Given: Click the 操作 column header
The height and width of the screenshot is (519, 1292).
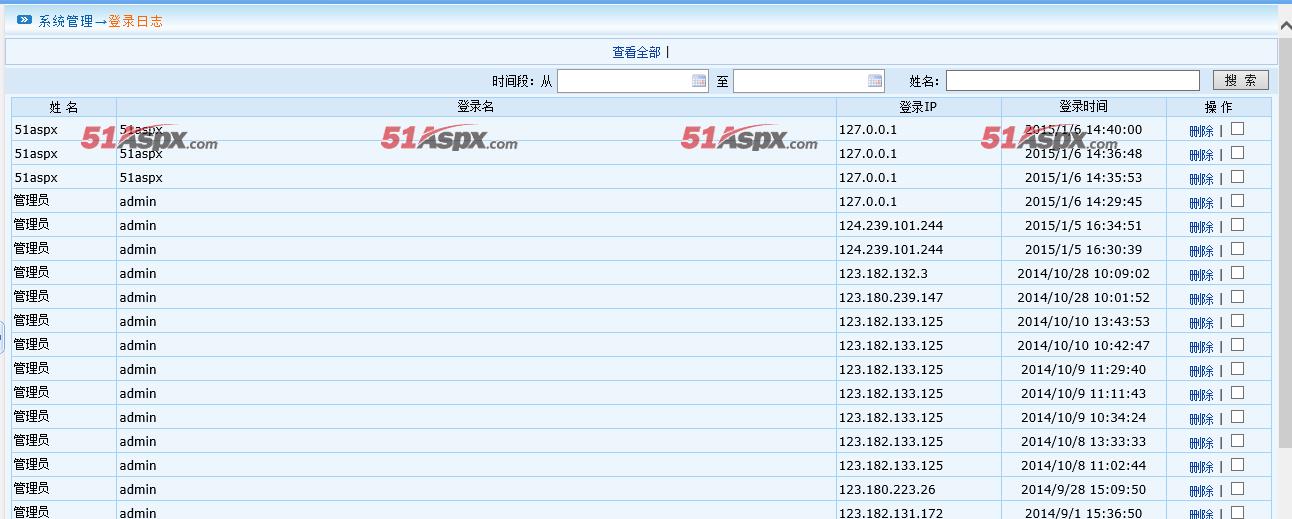Looking at the screenshot, I should tap(1219, 107).
